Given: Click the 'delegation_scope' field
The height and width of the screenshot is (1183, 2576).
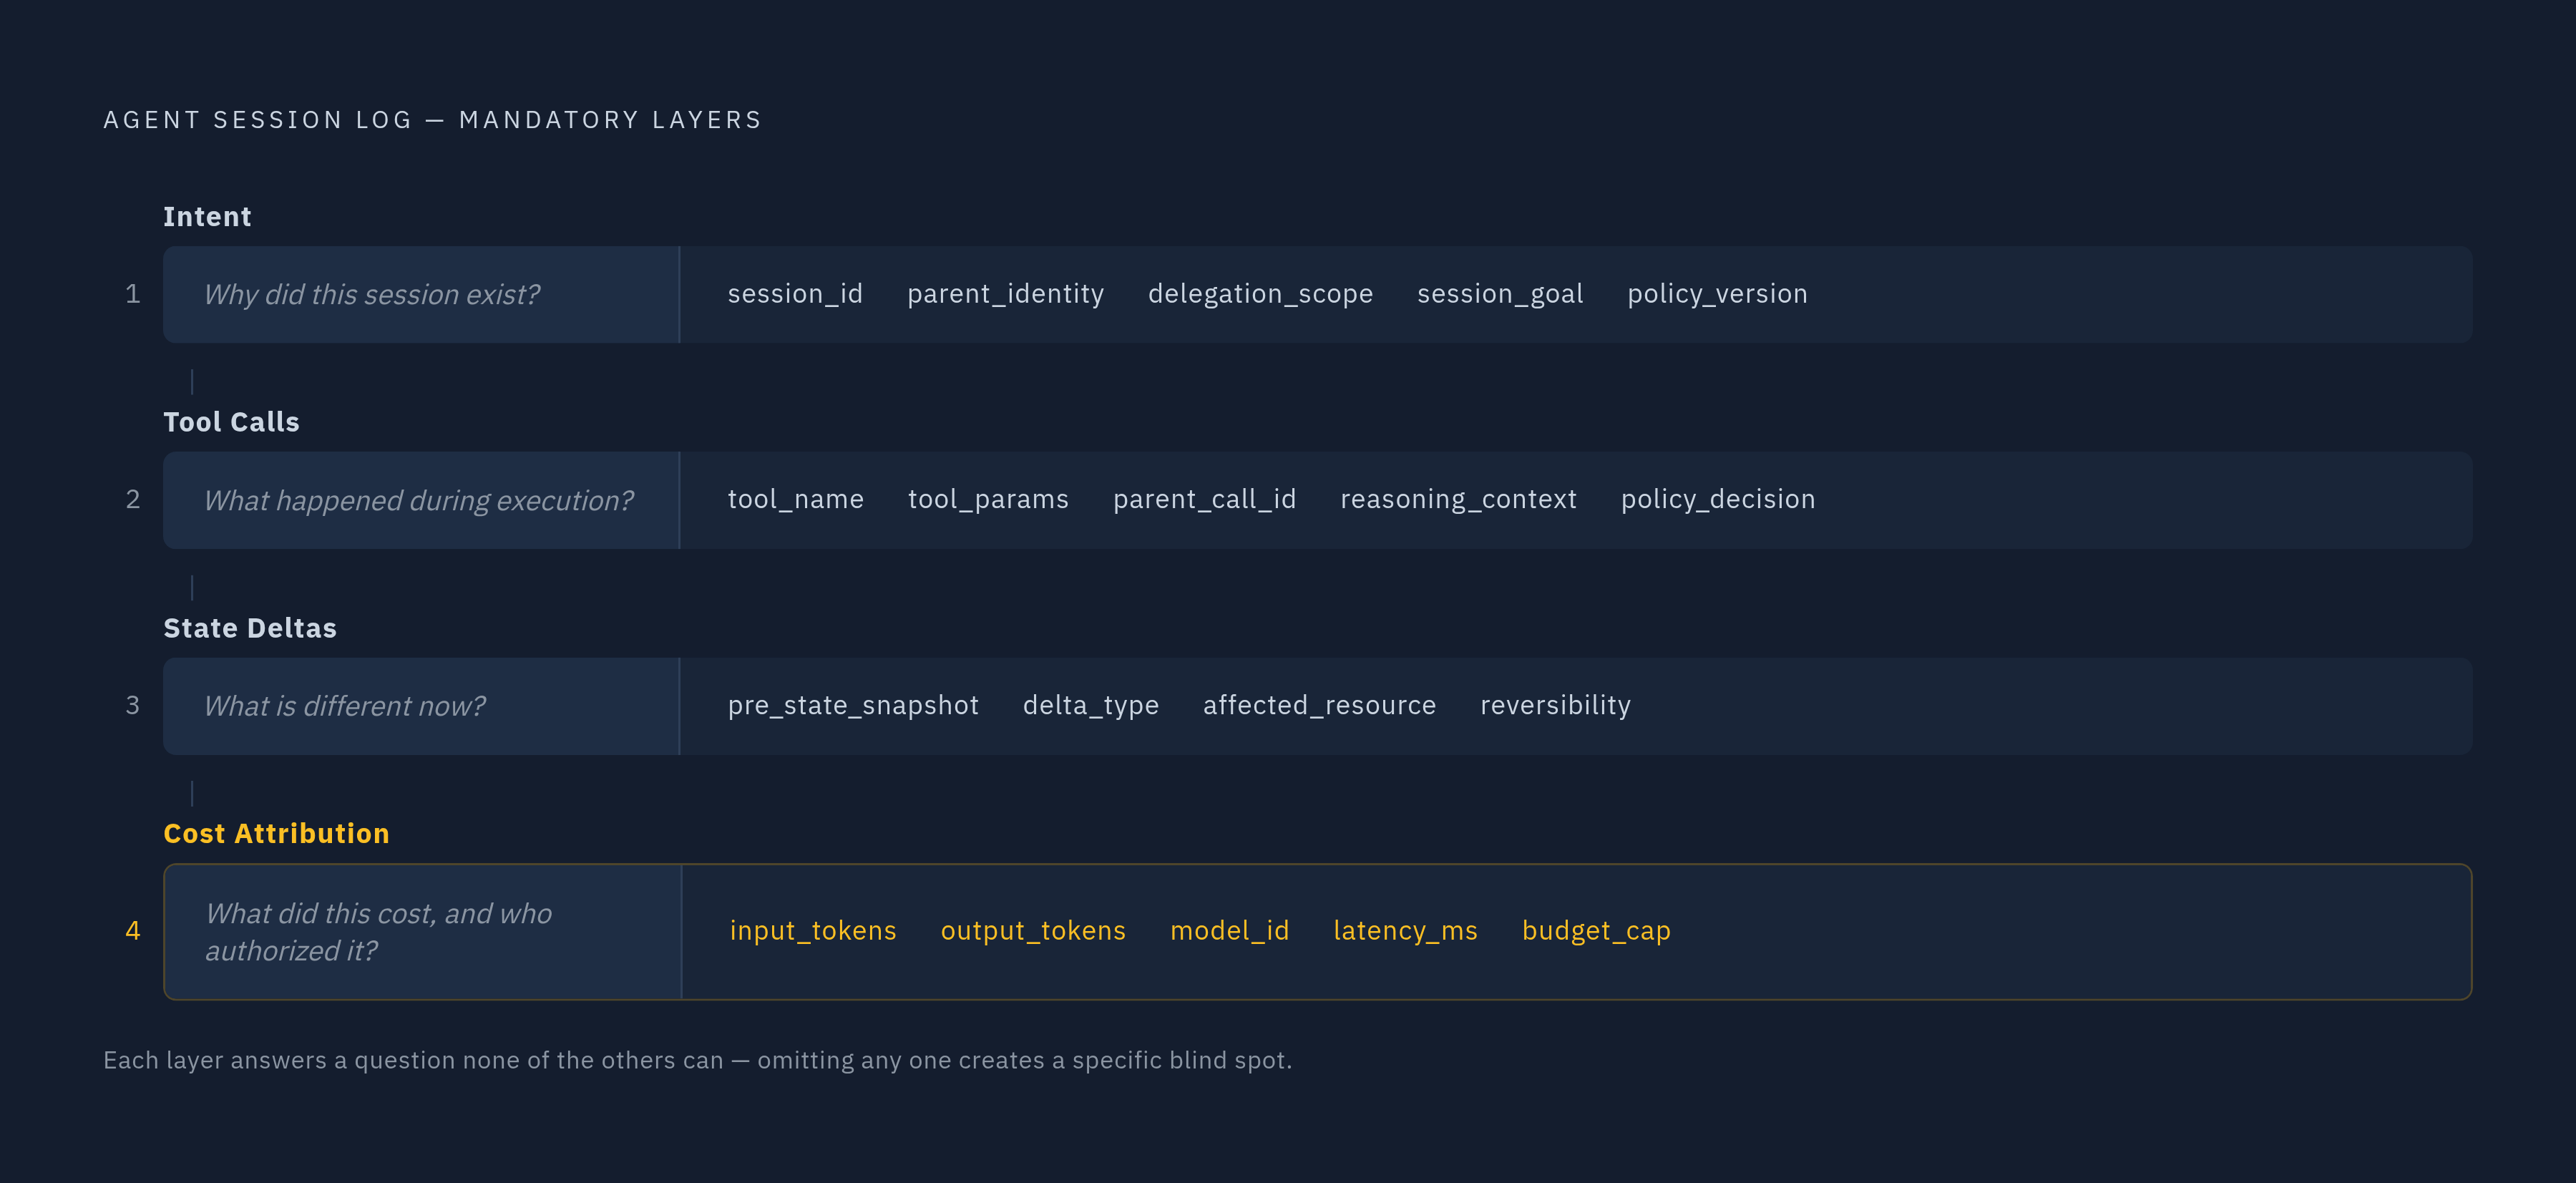Looking at the screenshot, I should pyautogui.click(x=1260, y=294).
